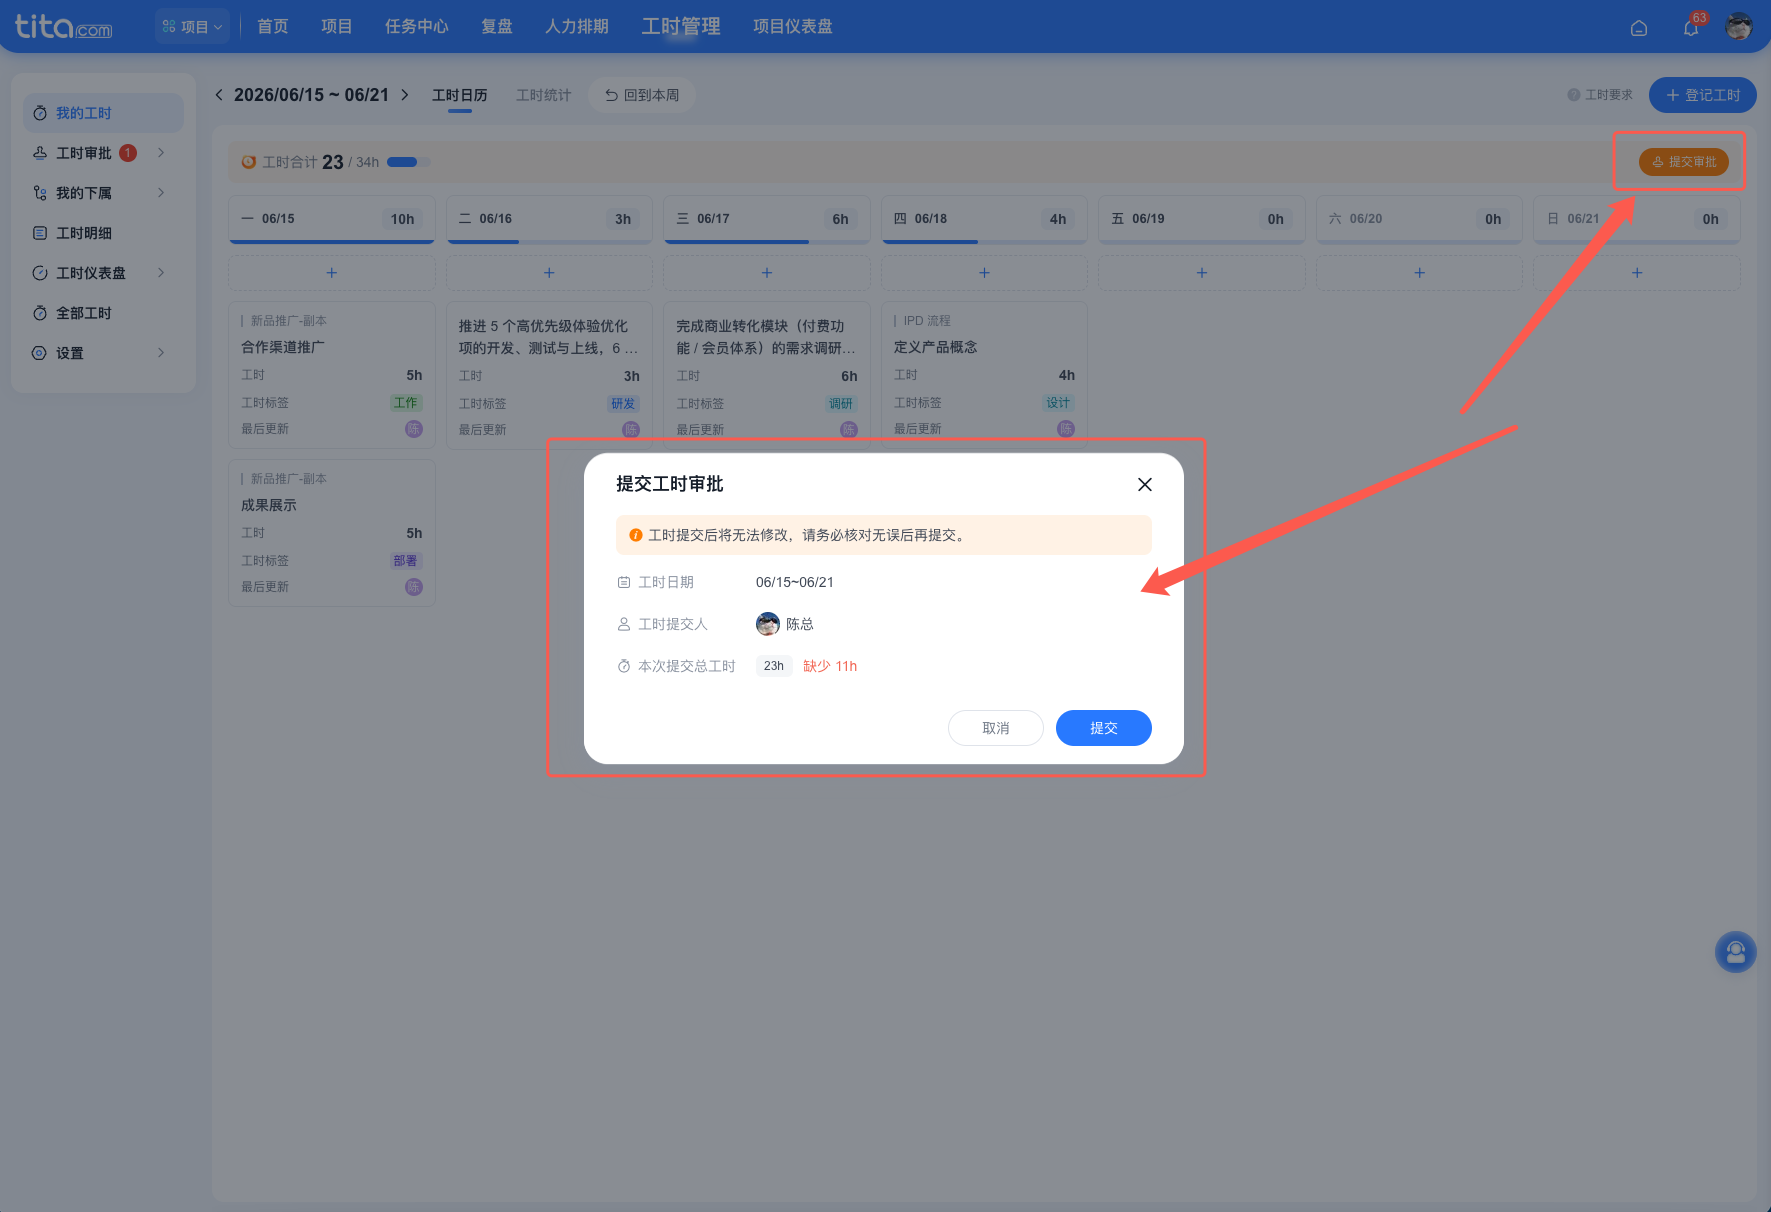
Task: Expand 工时审批 sidebar chevron
Action: click(161, 153)
